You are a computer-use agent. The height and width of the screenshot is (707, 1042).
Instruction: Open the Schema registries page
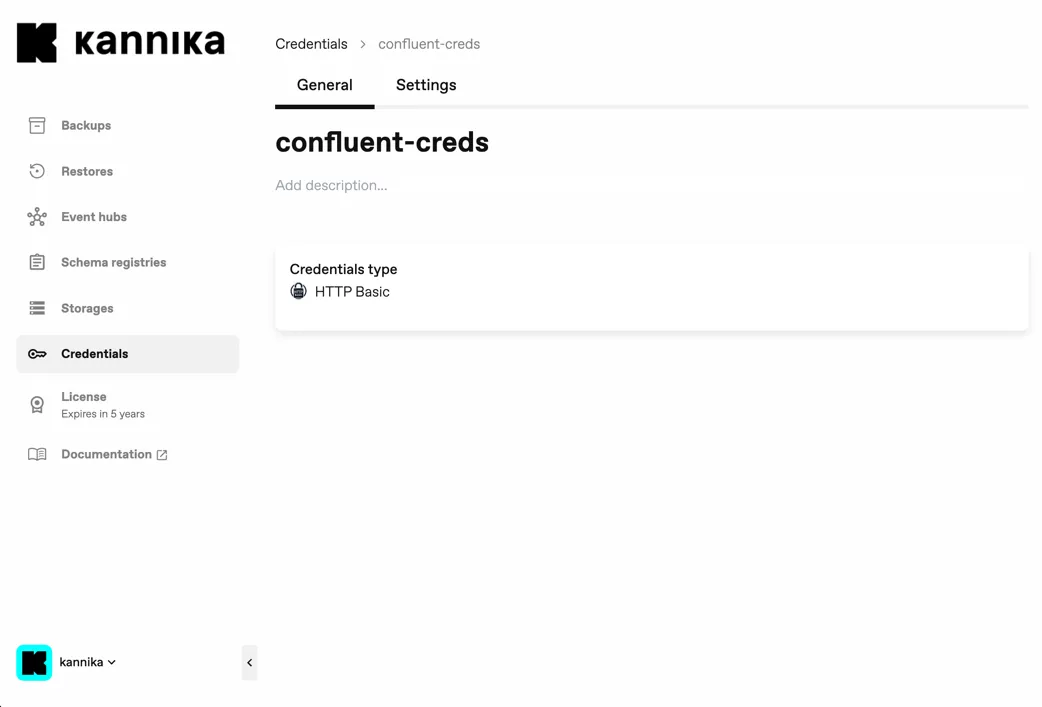(x=113, y=262)
